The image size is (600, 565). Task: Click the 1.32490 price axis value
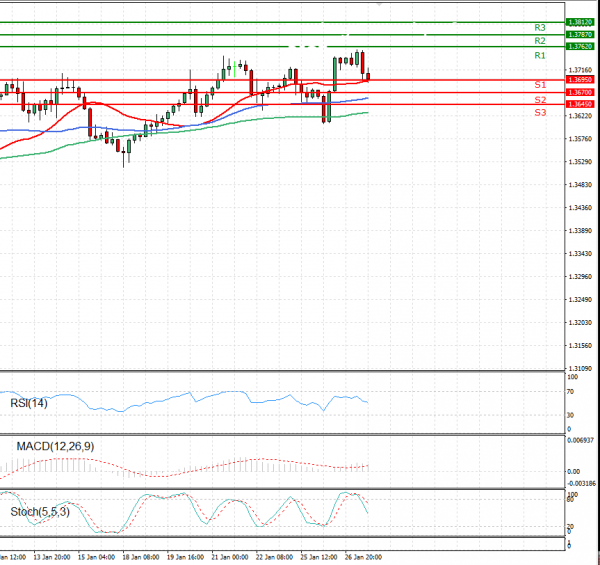[x=580, y=299]
